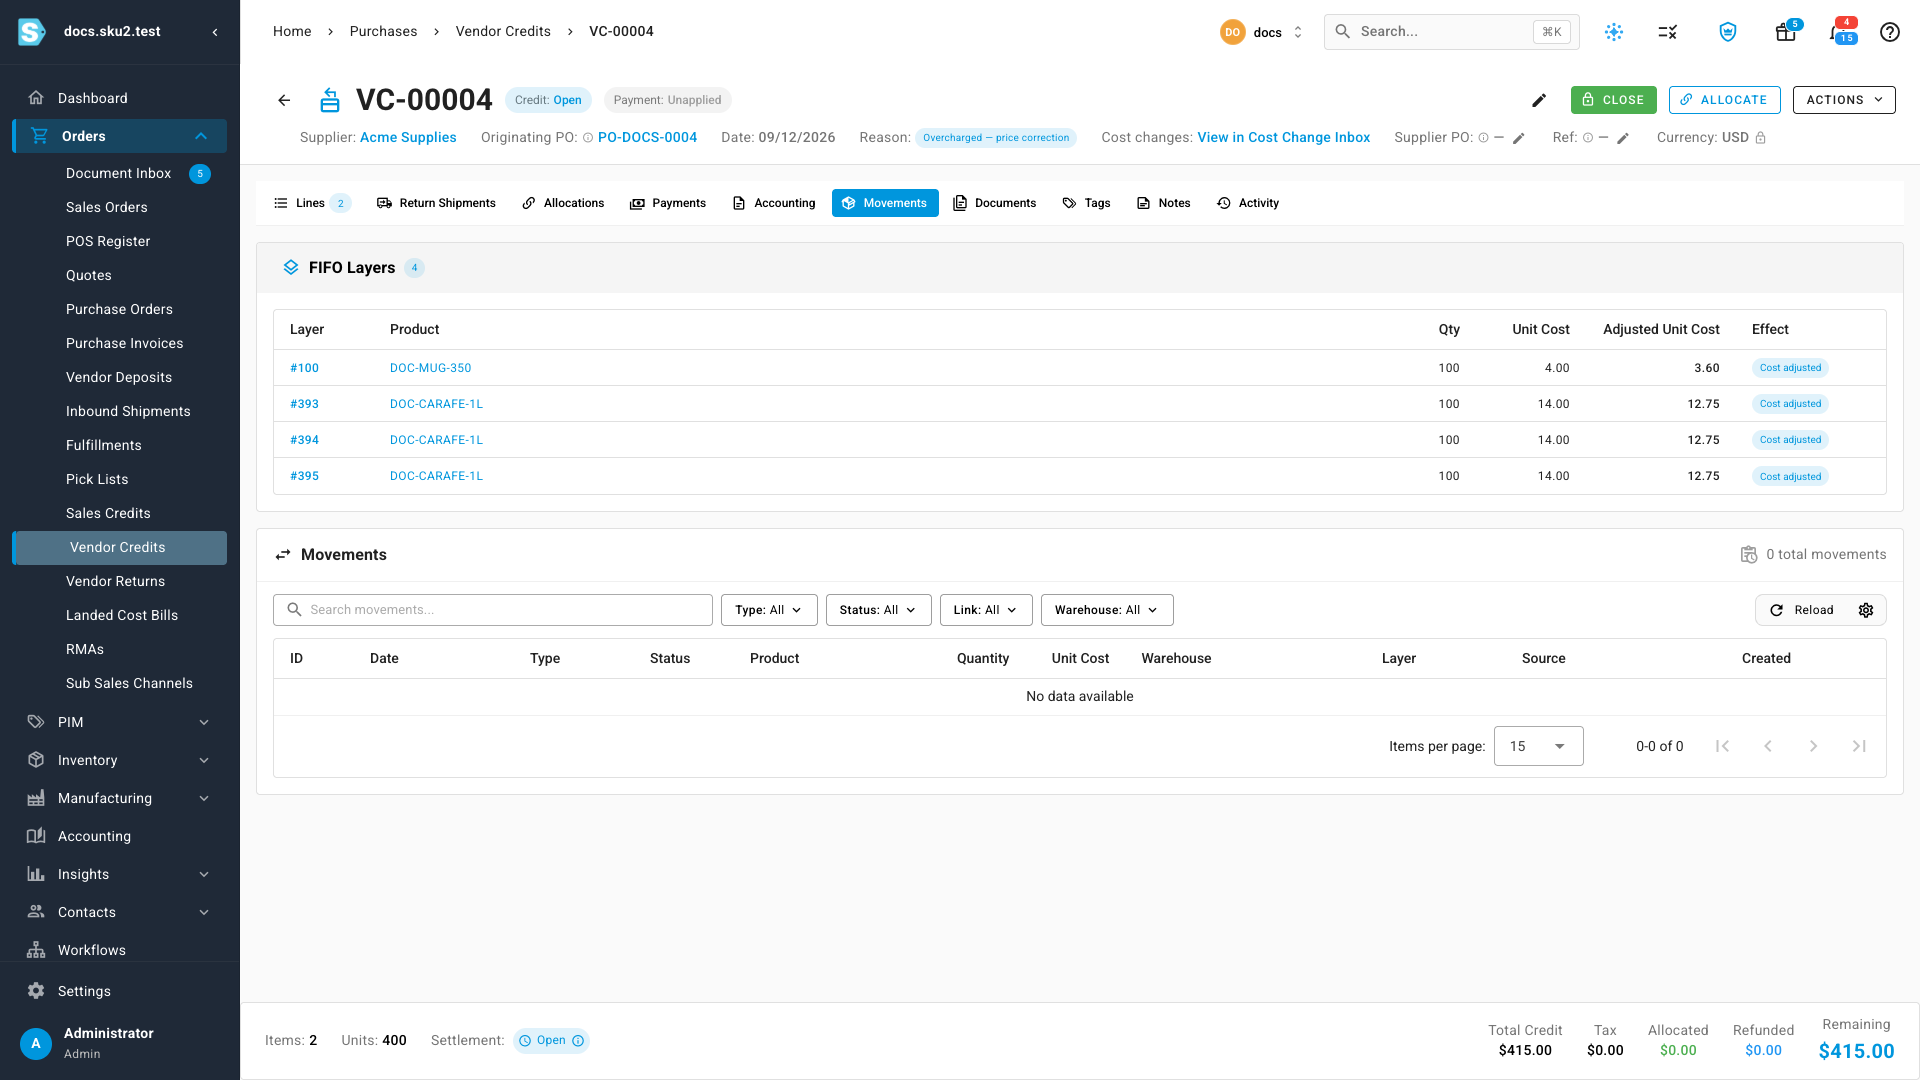Switch to the Allocations tab
The image size is (1920, 1080).
click(563, 203)
